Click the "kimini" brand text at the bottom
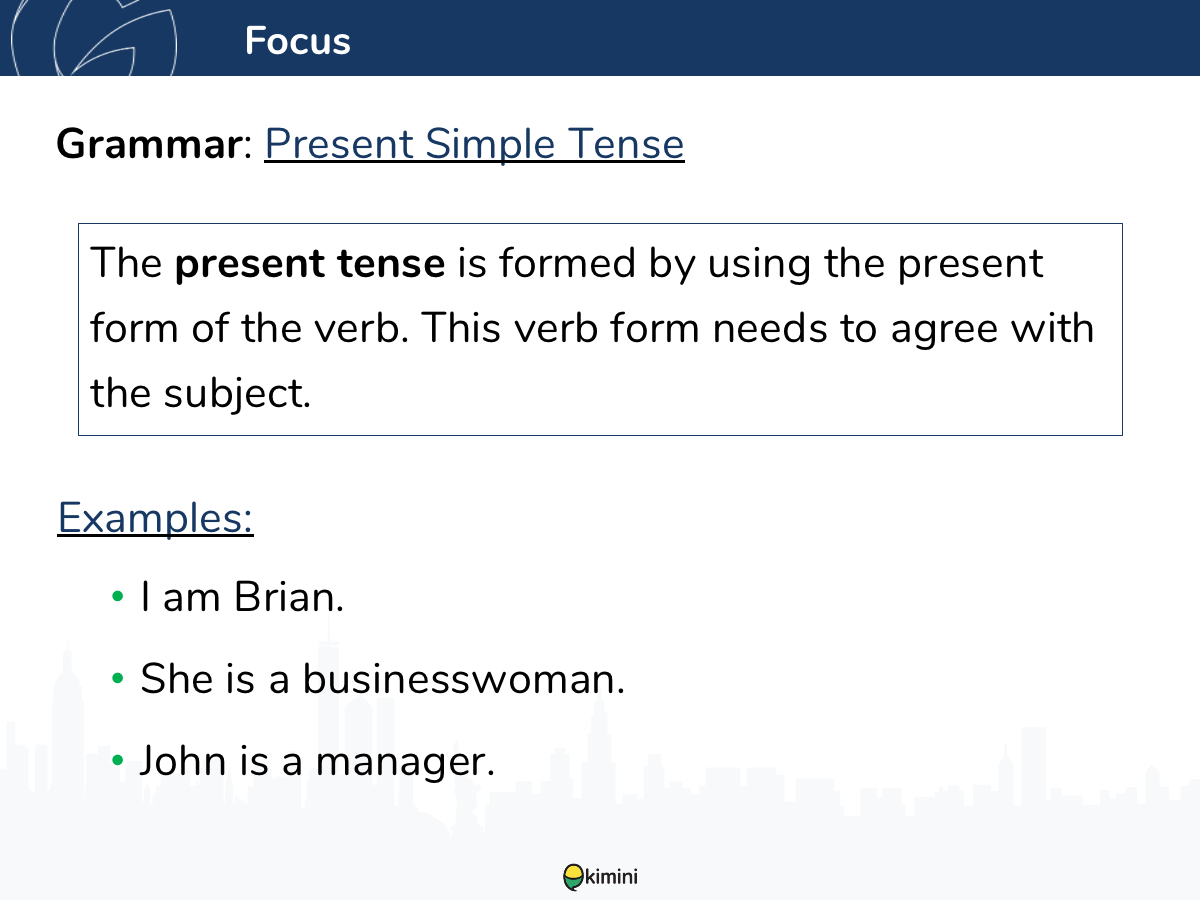 point(612,878)
